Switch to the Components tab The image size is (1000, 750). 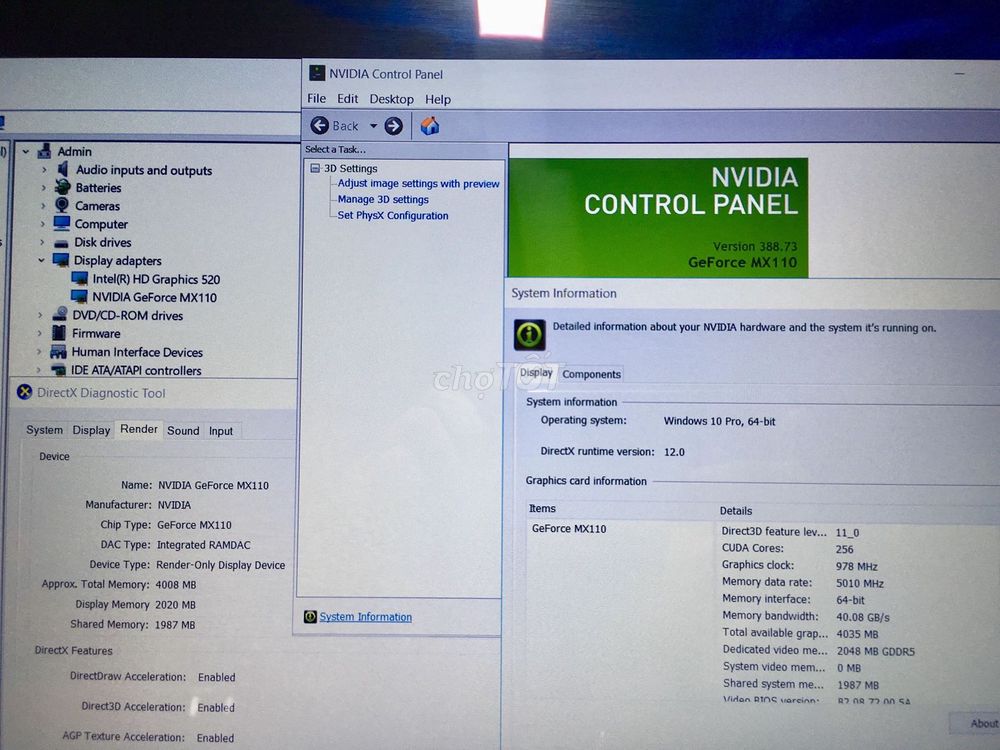pyautogui.click(x=591, y=374)
